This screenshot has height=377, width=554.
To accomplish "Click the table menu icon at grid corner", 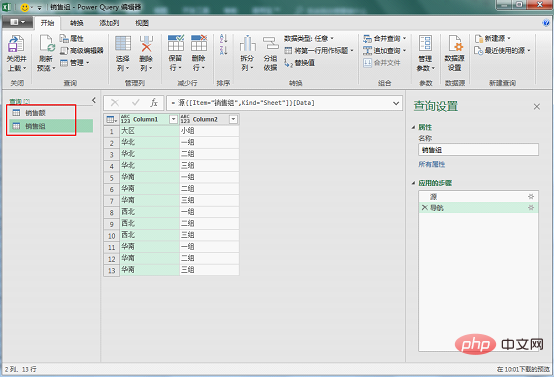I will pos(112,119).
